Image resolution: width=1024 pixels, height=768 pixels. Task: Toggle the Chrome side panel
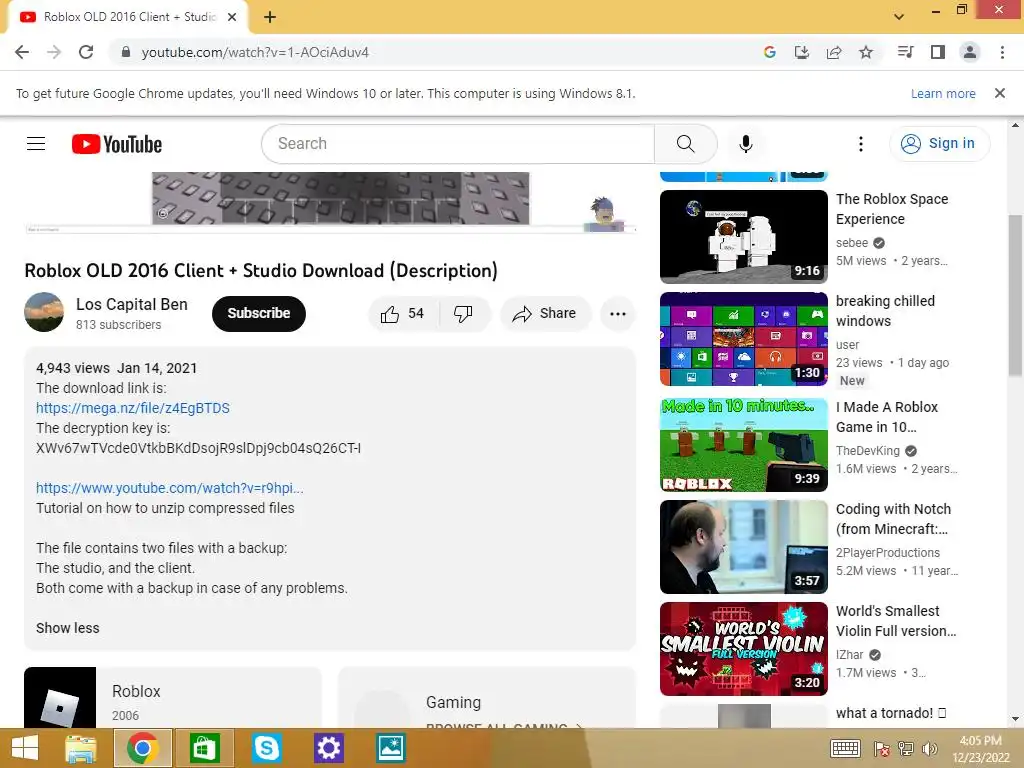pos(938,52)
